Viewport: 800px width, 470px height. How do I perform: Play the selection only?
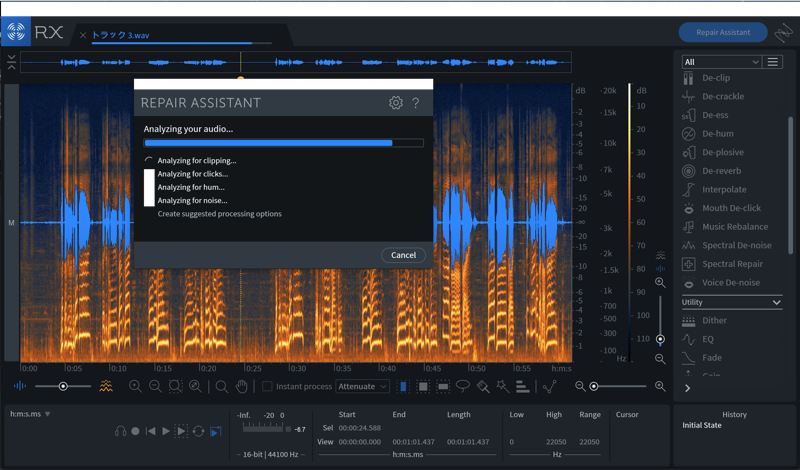pyautogui.click(x=181, y=432)
